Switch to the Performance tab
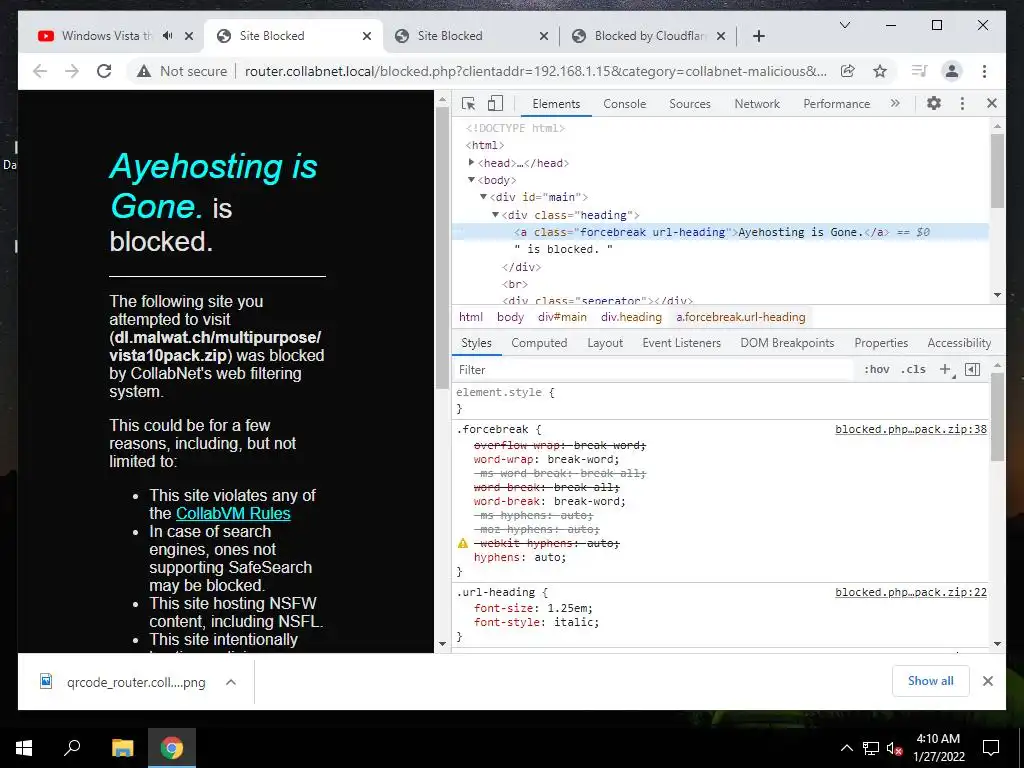Image resolution: width=1024 pixels, height=768 pixels. pyautogui.click(x=837, y=104)
